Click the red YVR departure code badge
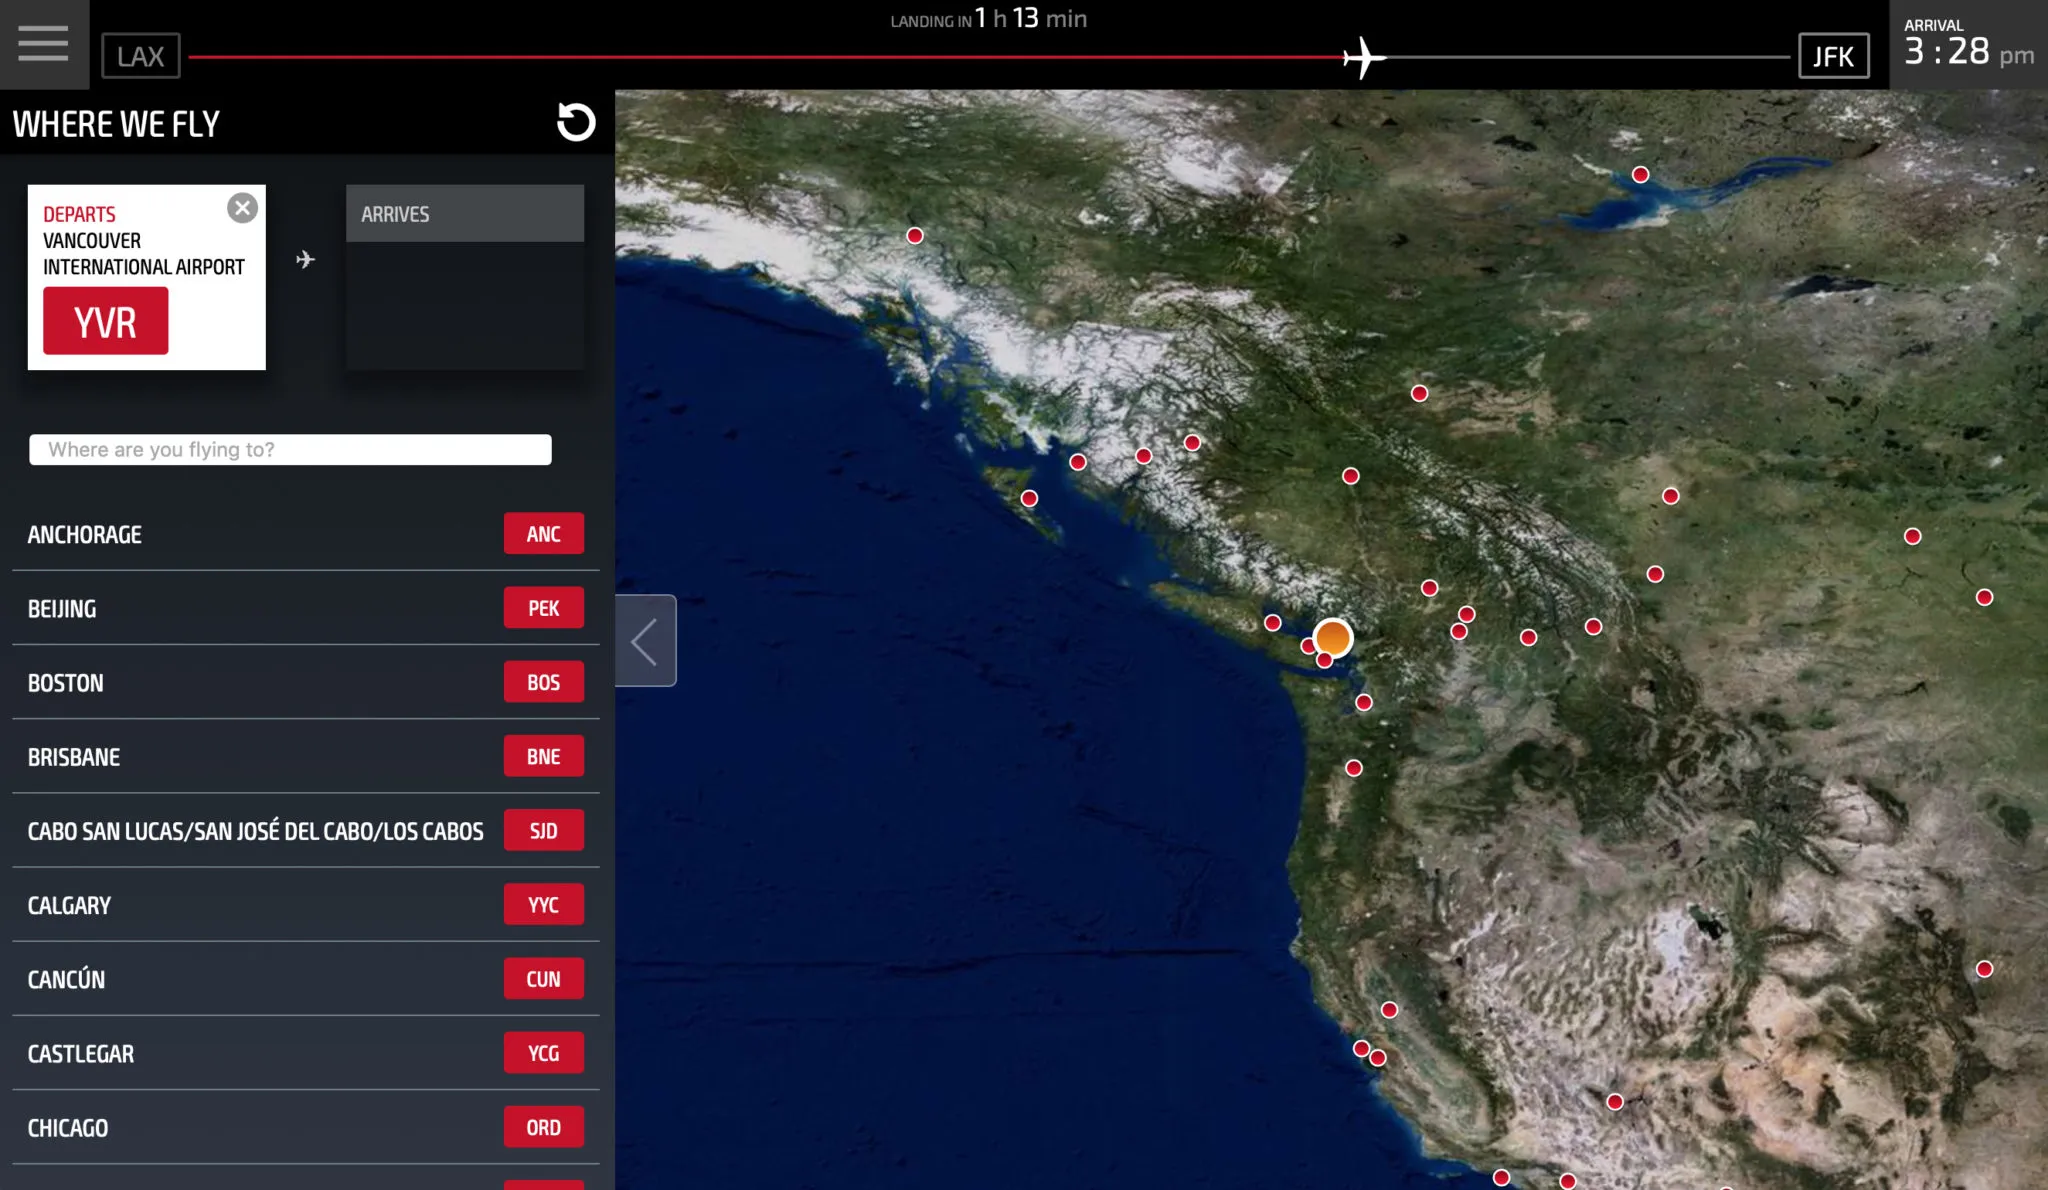 [104, 320]
